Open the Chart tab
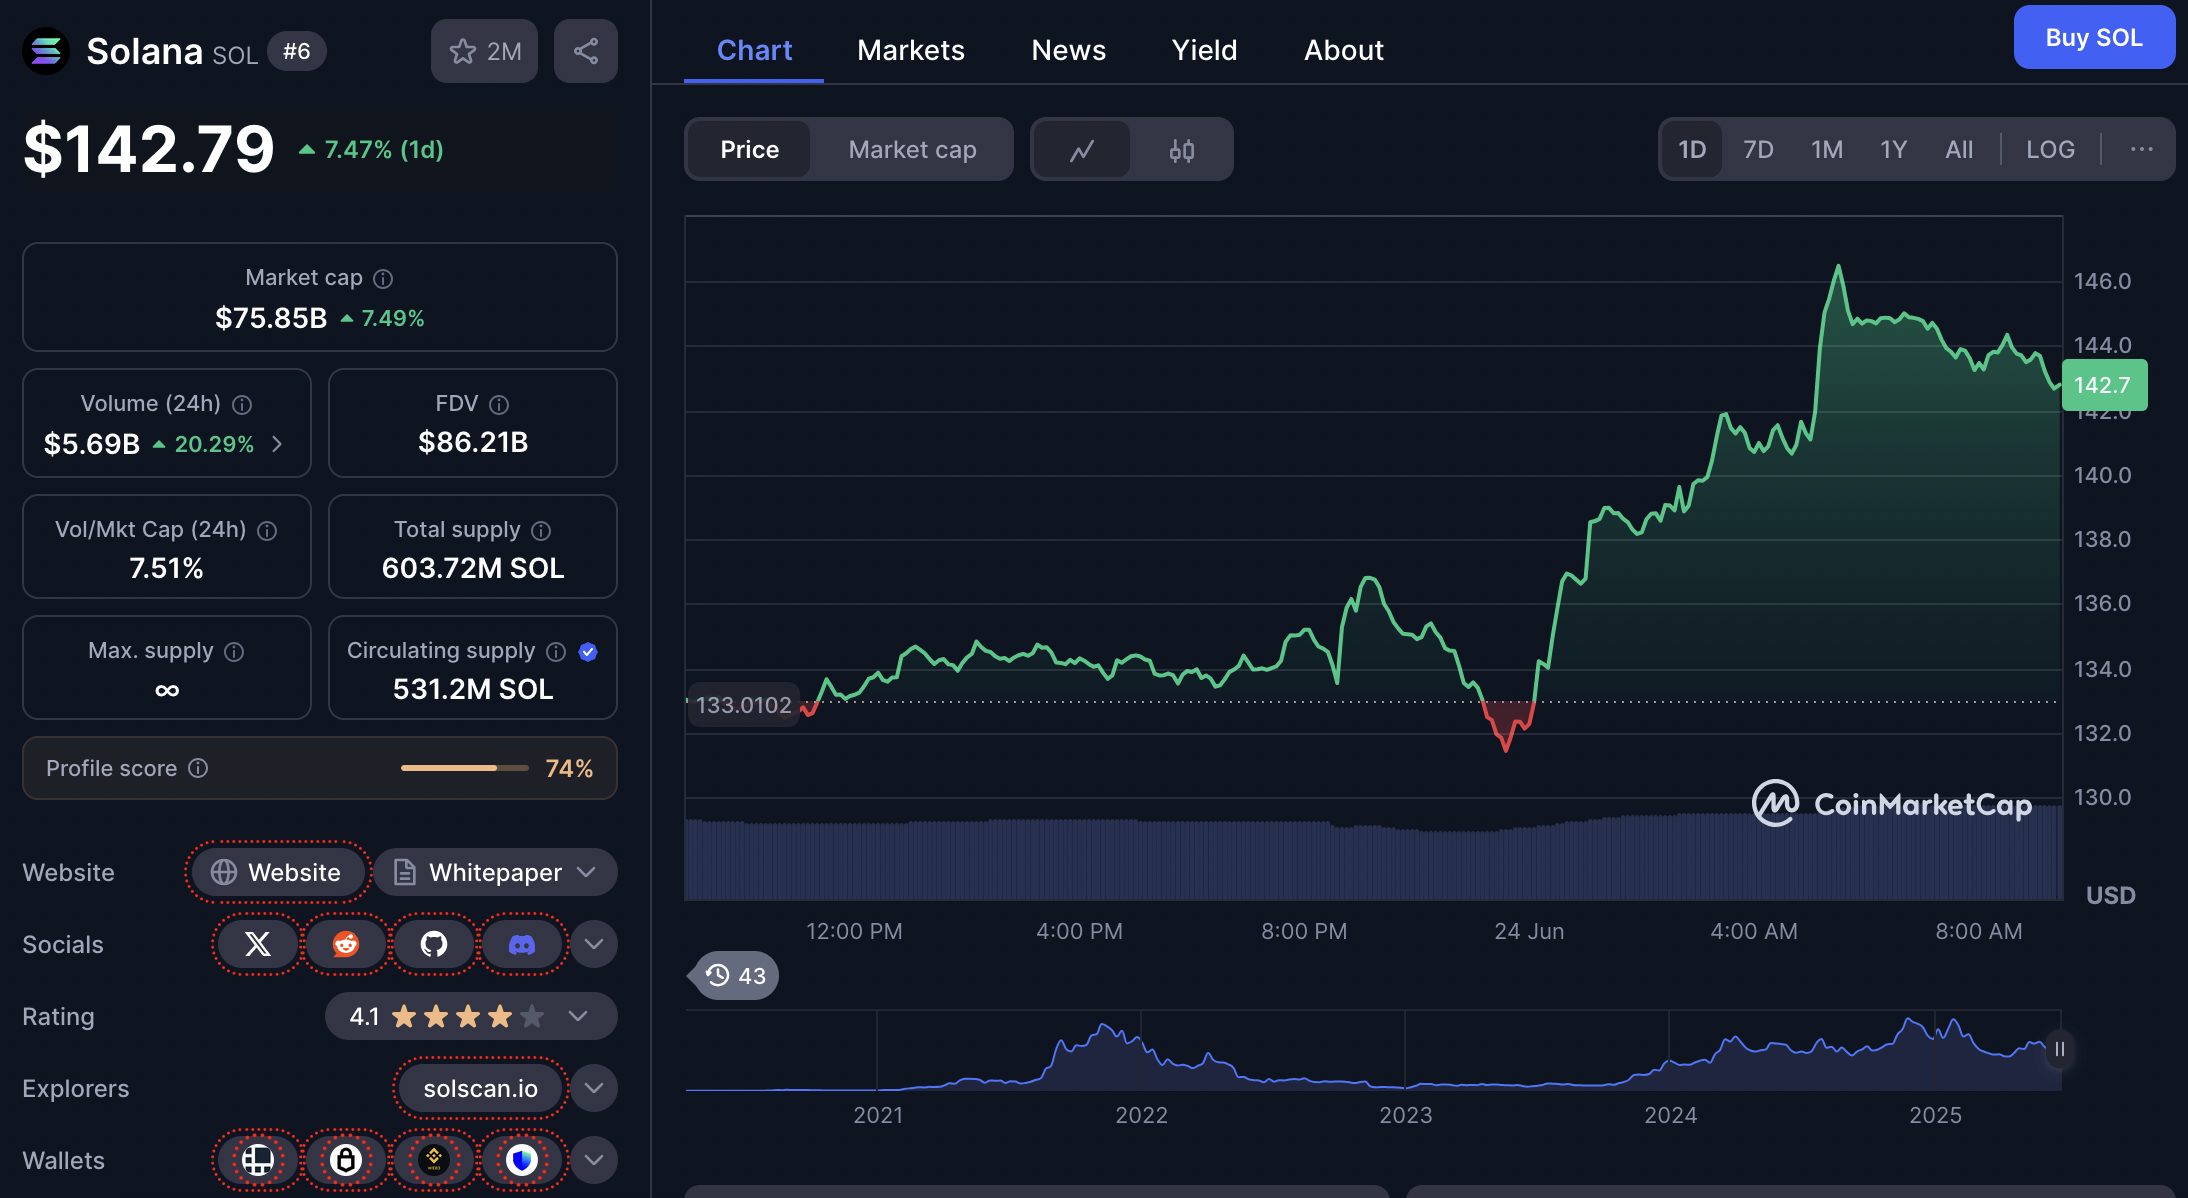The image size is (2188, 1198). [754, 50]
